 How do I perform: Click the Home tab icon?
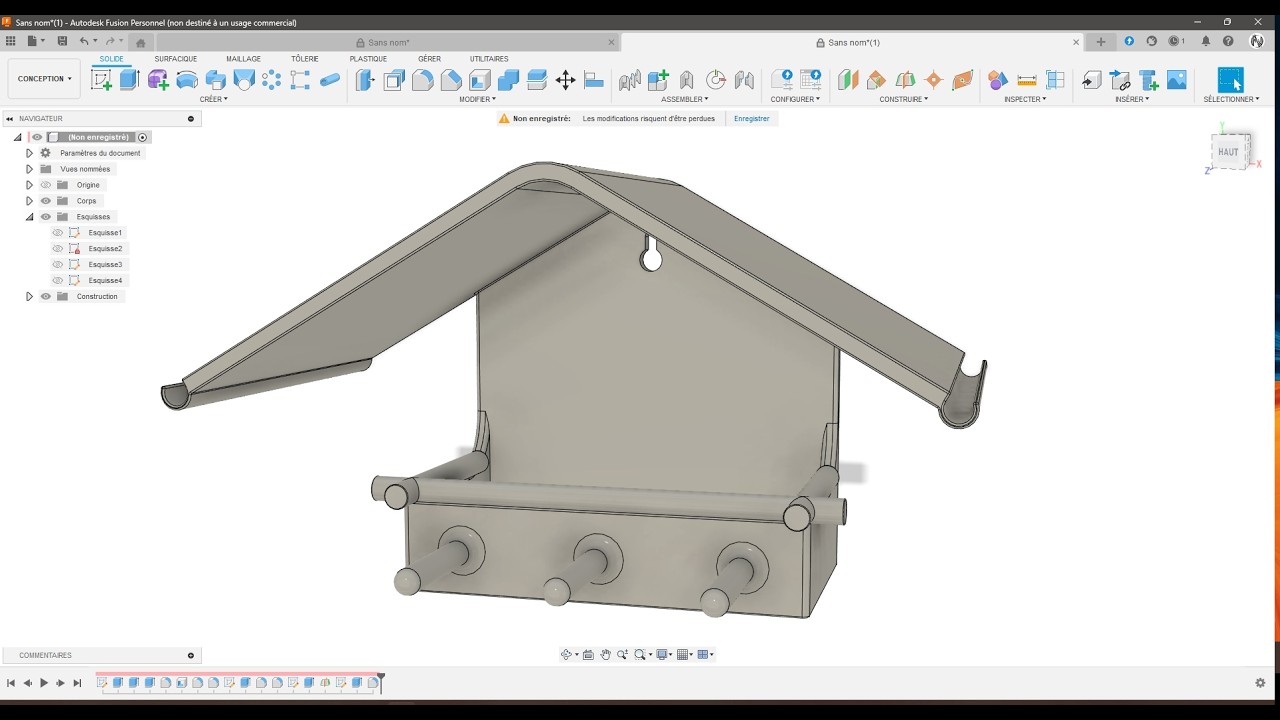click(x=141, y=42)
